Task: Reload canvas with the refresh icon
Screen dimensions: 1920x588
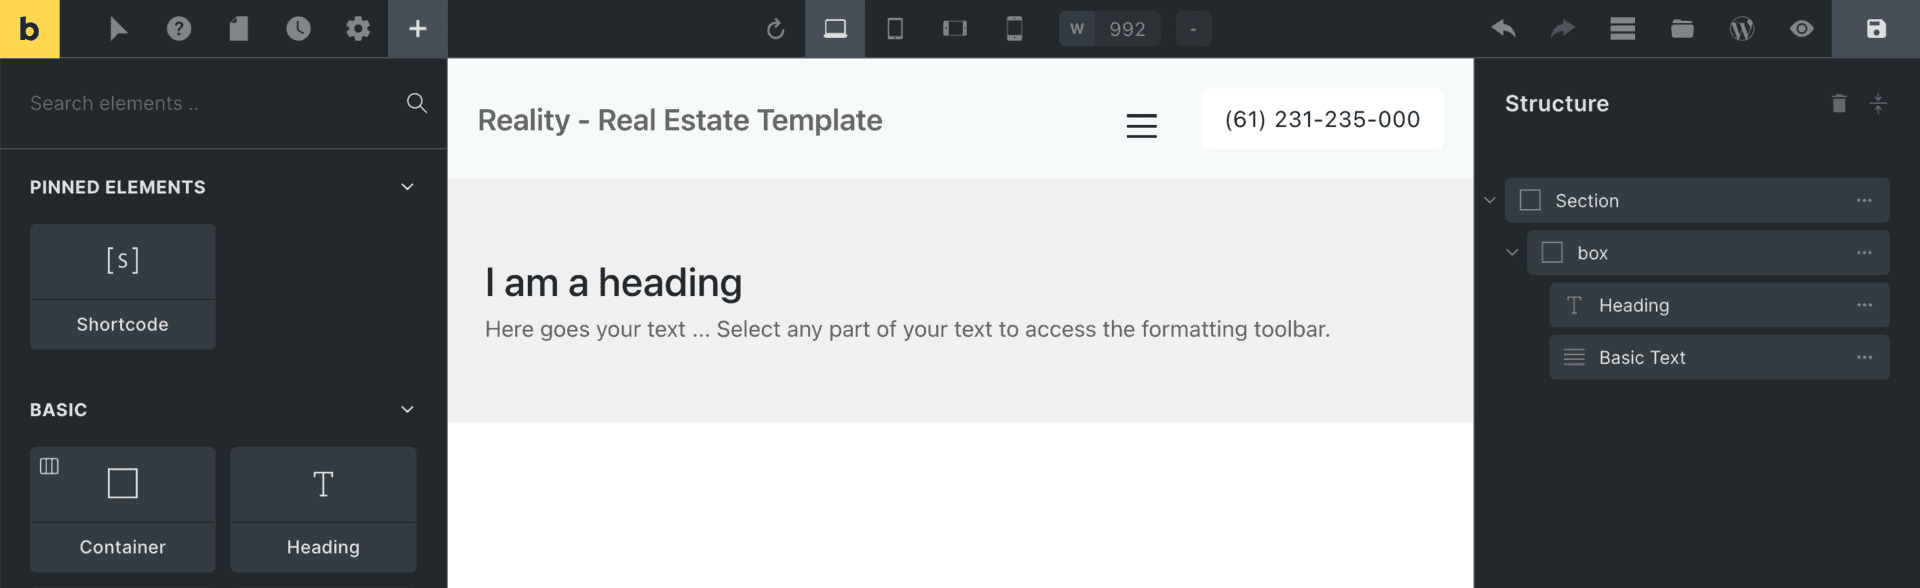Action: click(775, 29)
